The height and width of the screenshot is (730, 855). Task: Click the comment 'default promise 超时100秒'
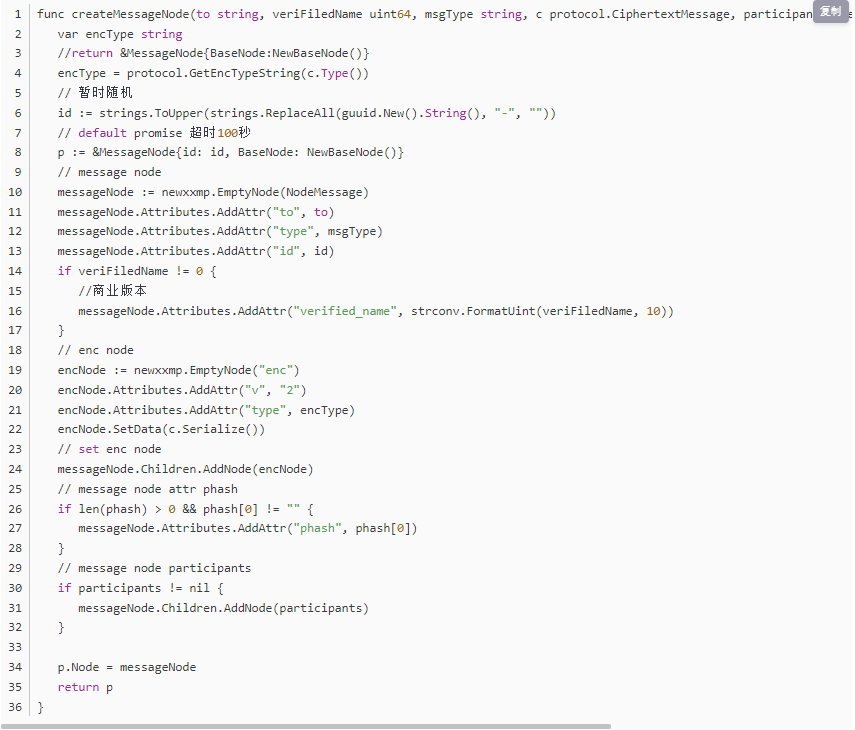pyautogui.click(x=164, y=132)
